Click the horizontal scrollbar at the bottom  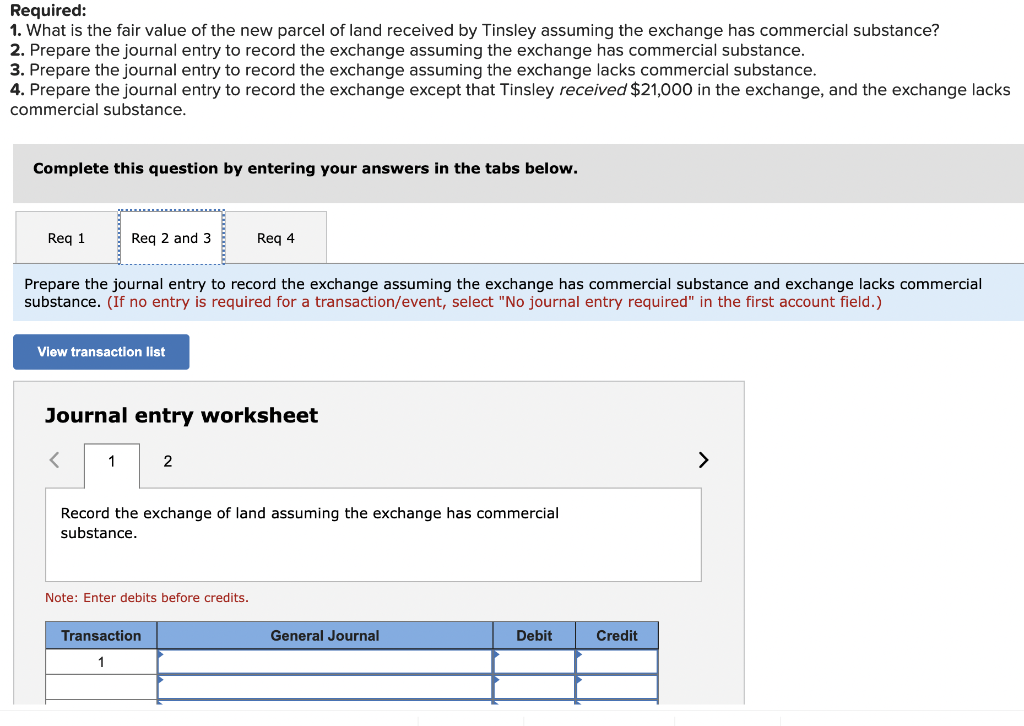pyautogui.click(x=512, y=718)
